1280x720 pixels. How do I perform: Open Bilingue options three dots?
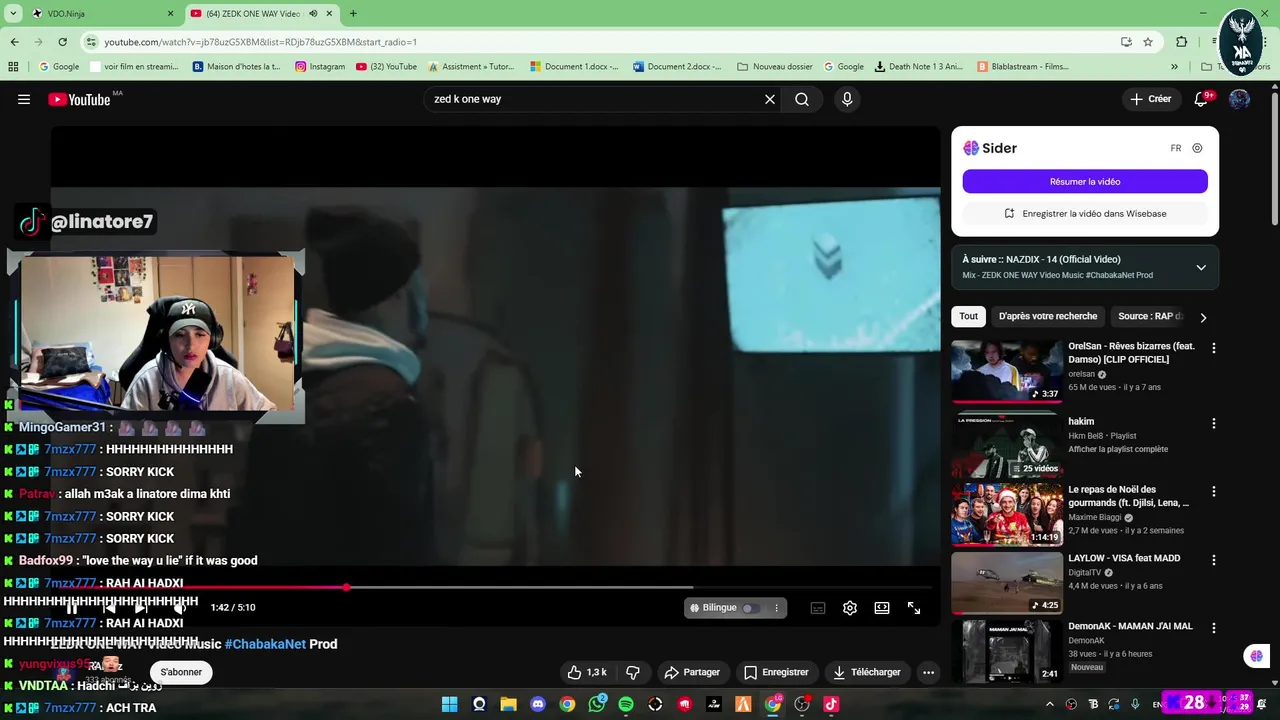click(776, 608)
